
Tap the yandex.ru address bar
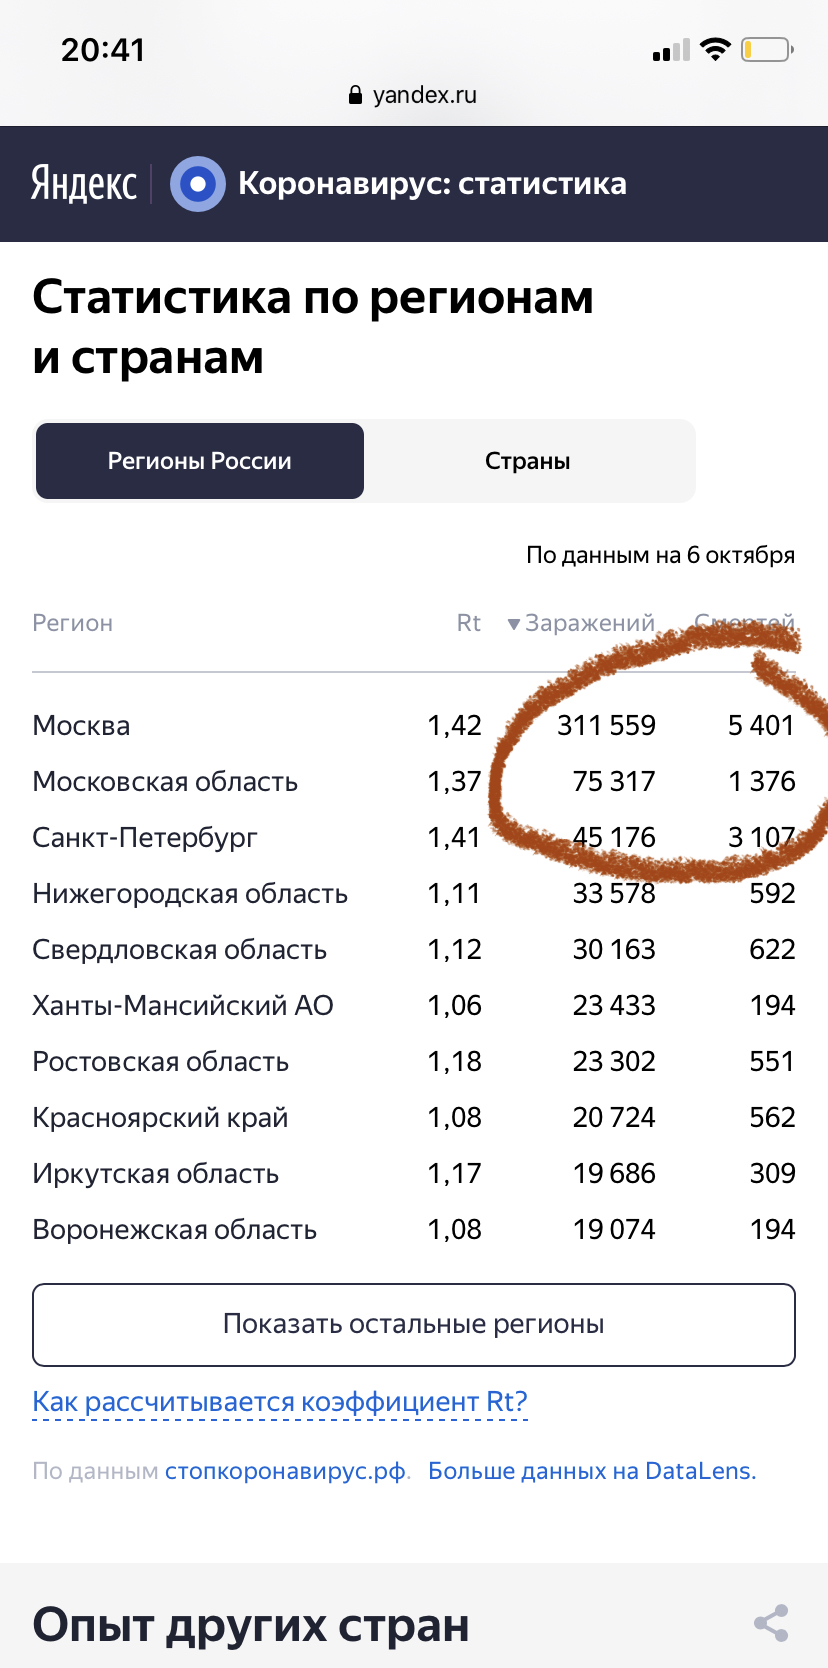pos(414,95)
